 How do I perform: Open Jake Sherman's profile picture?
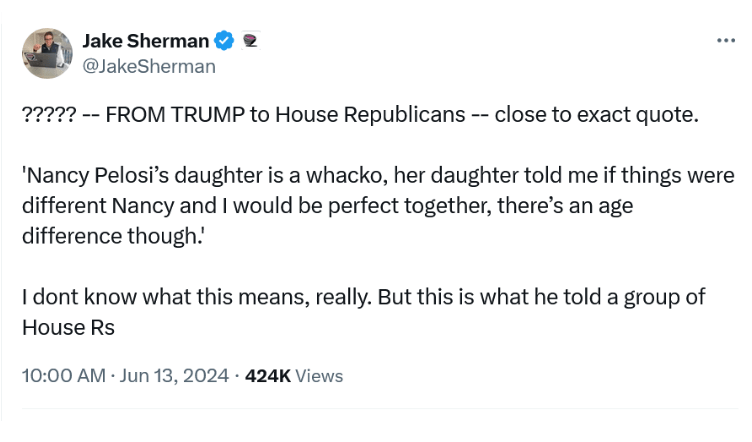[47, 53]
